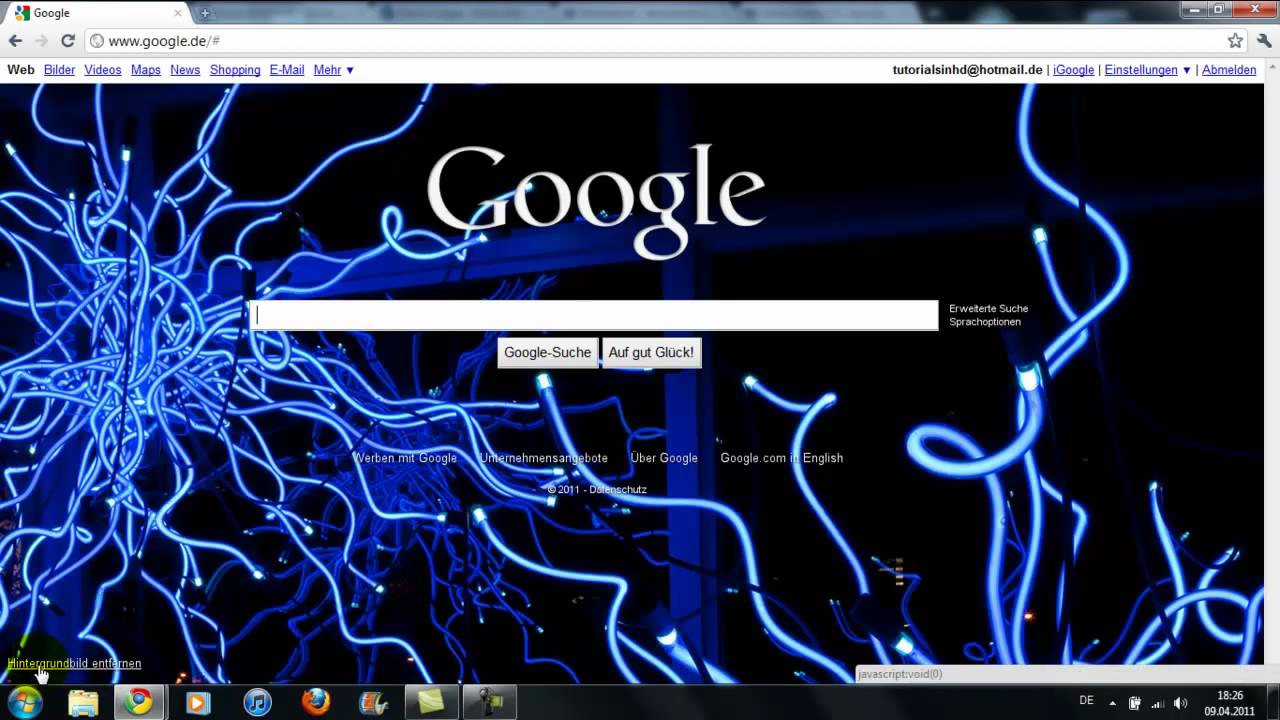Open the E-Mail link

pos(287,70)
